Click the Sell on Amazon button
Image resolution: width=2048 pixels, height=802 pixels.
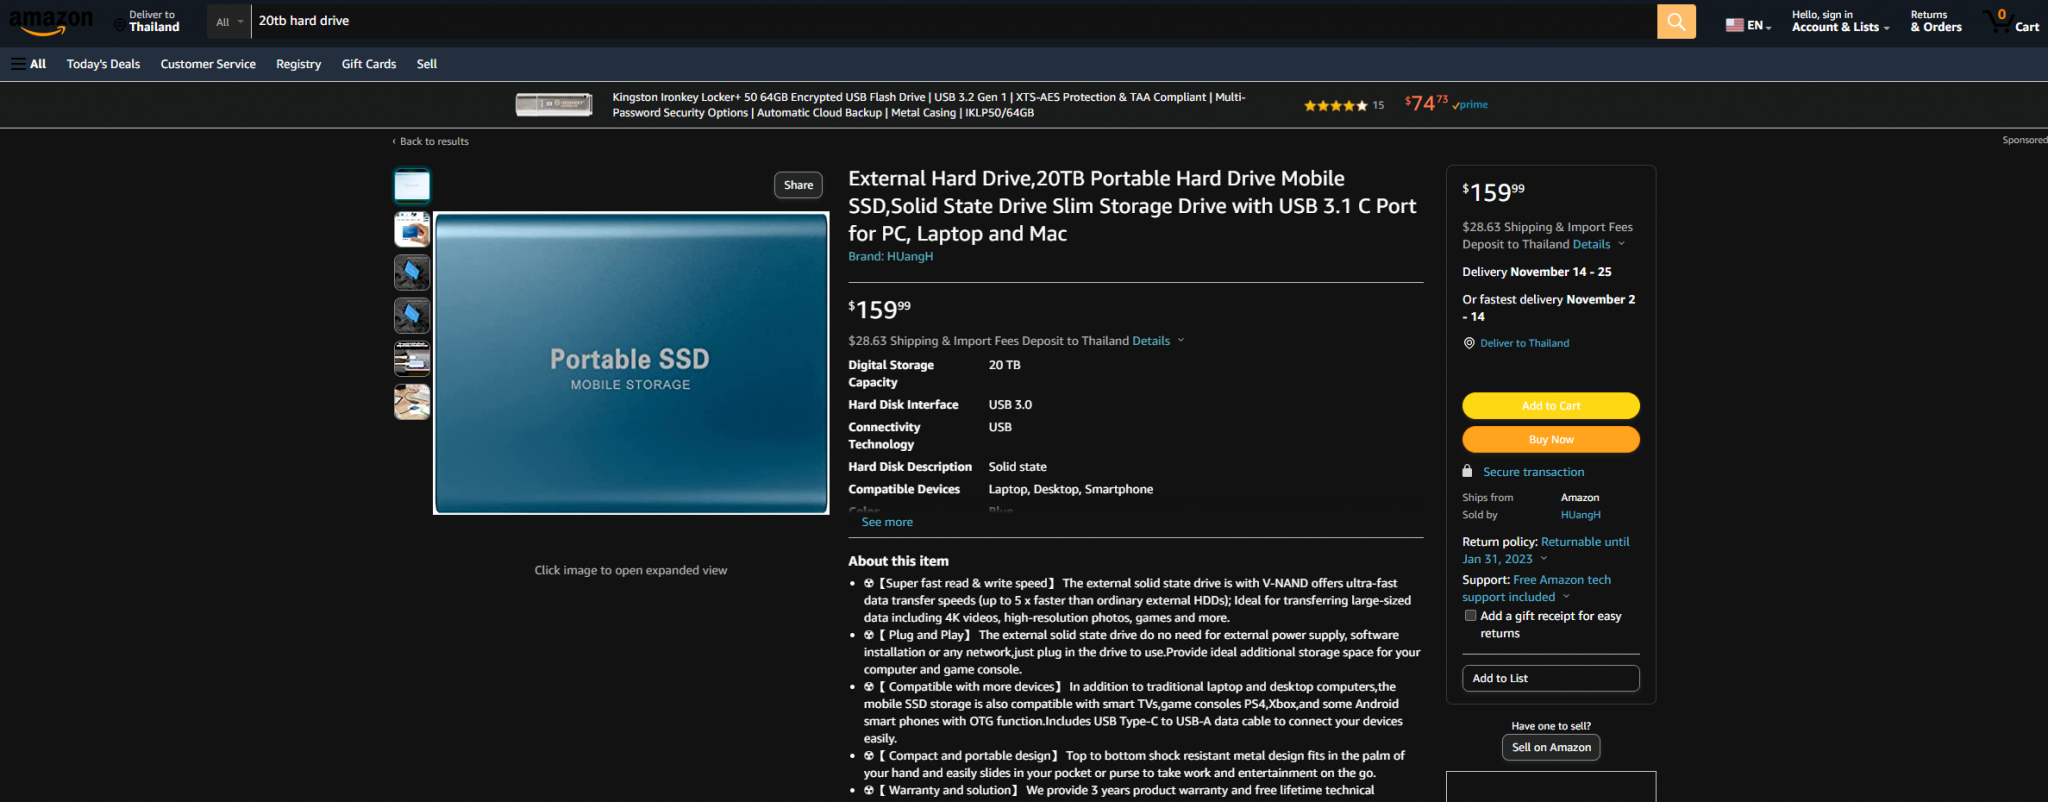tap(1551, 747)
